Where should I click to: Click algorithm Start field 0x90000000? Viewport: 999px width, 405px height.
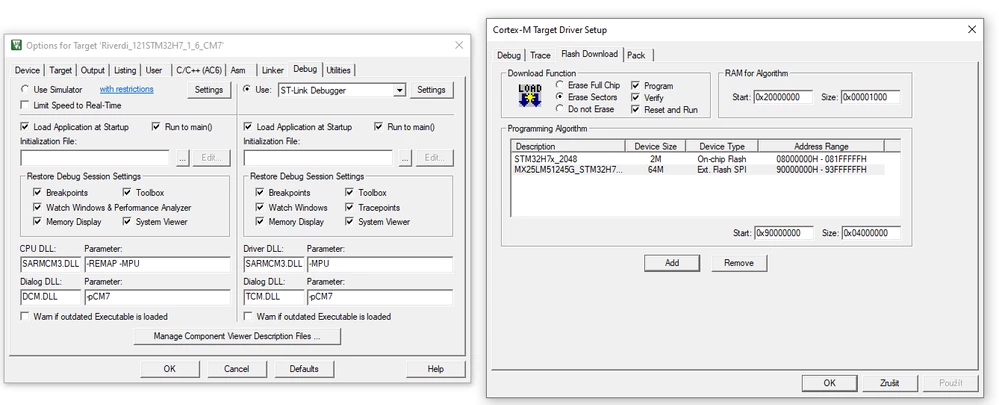point(784,232)
